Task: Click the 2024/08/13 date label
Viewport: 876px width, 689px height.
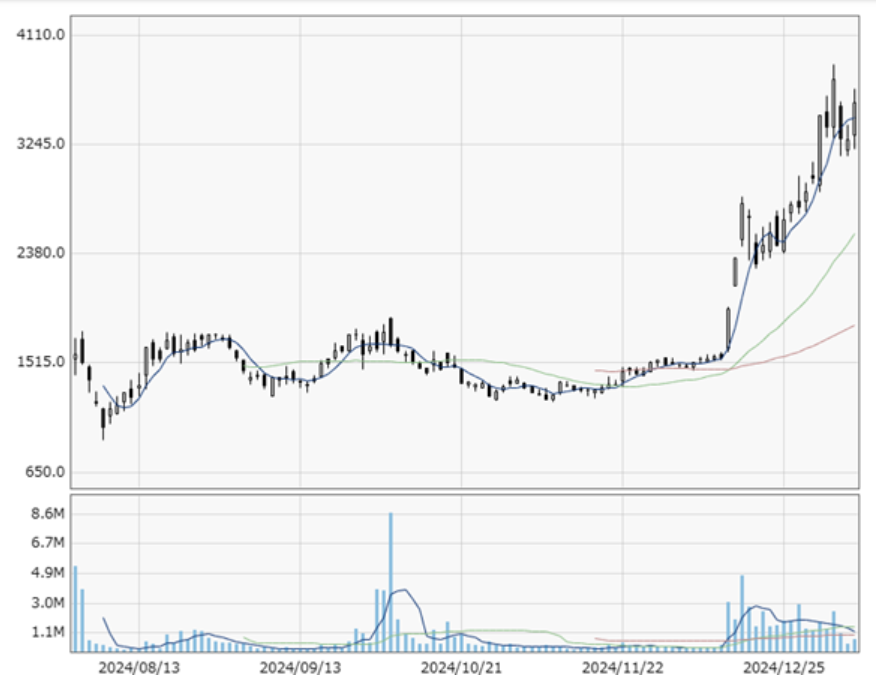Action: click(139, 668)
